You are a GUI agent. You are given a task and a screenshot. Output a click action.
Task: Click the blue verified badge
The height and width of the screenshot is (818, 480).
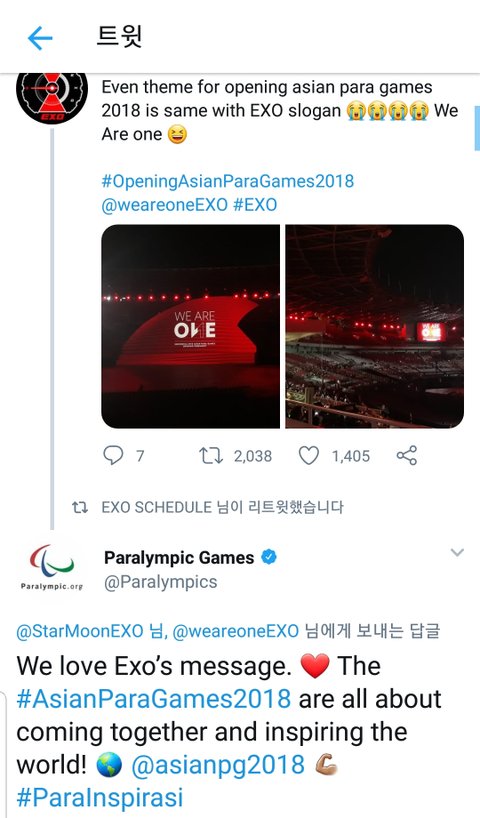(269, 557)
